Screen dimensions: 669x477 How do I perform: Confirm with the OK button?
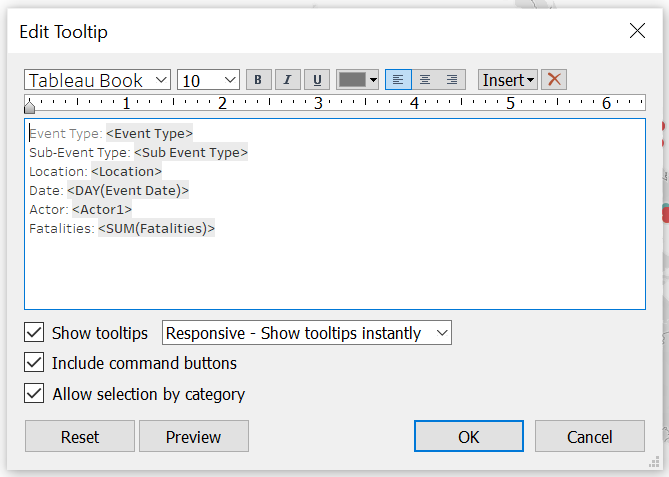pos(469,436)
